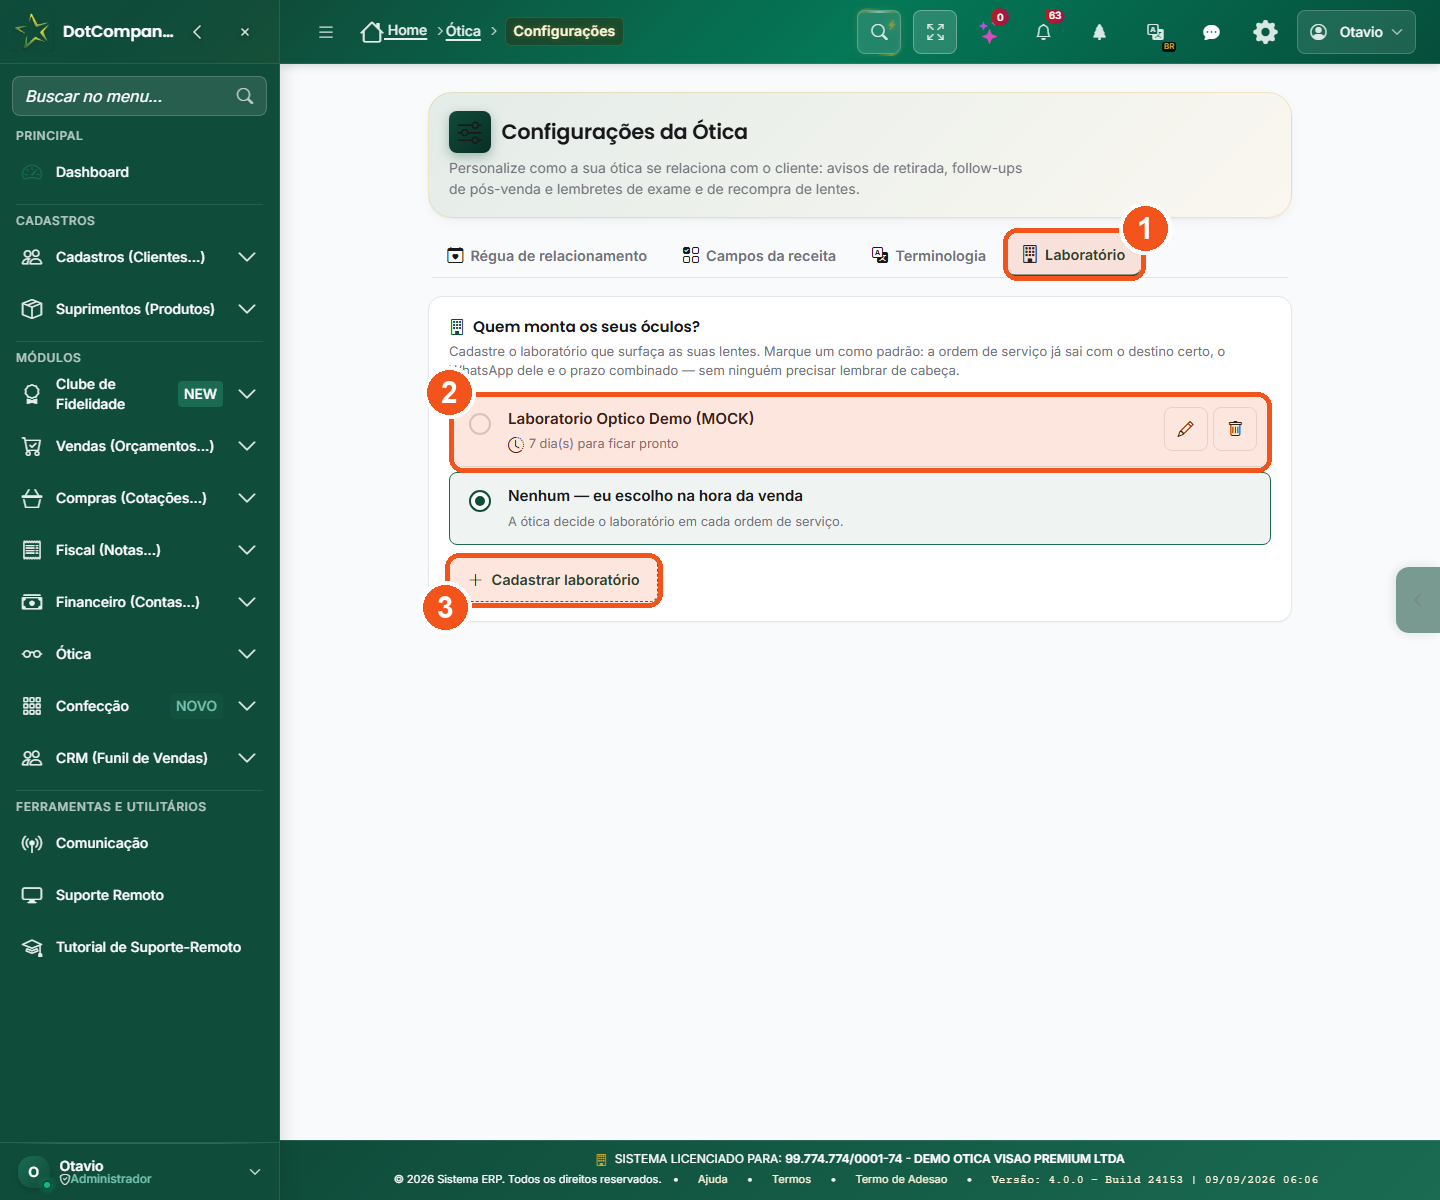The width and height of the screenshot is (1440, 1200).
Task: Open the search button in the top bar
Action: click(x=879, y=32)
